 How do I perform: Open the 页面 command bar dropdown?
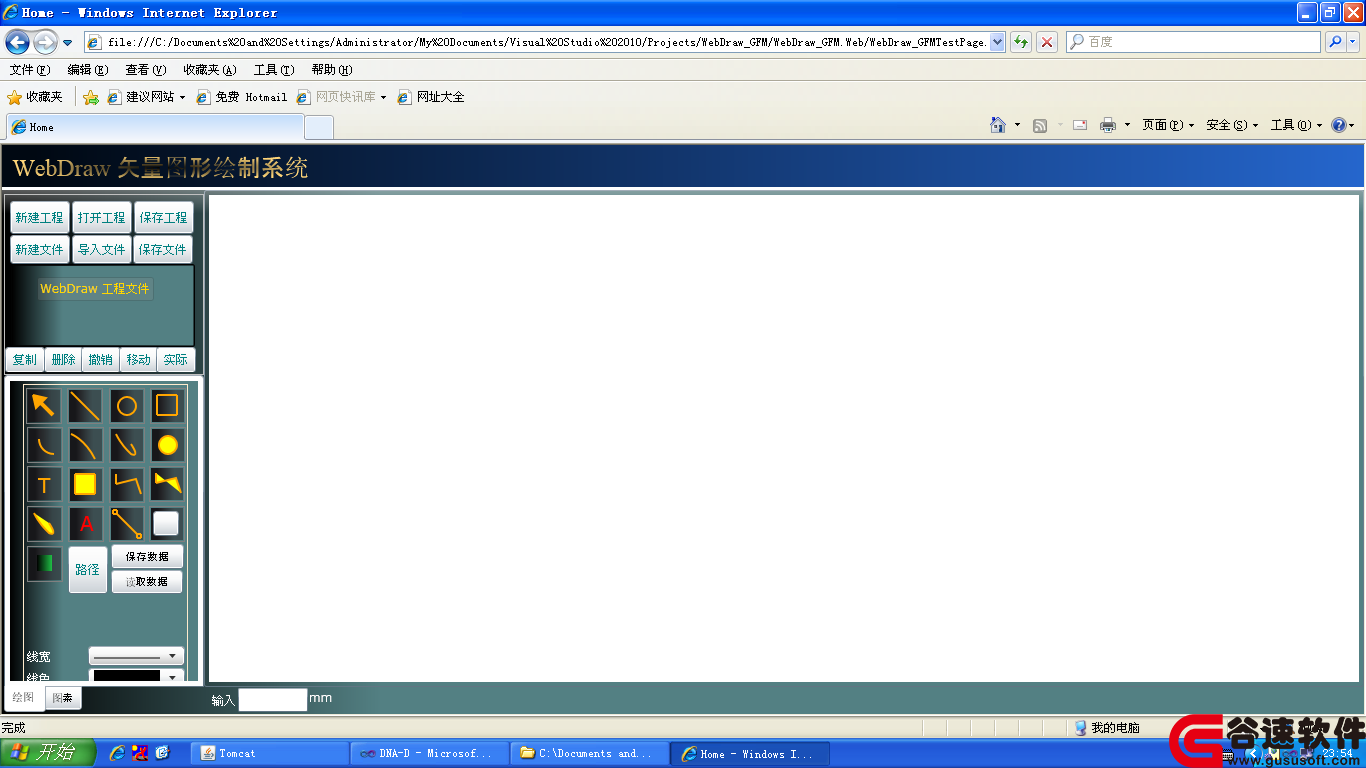(x=1168, y=125)
